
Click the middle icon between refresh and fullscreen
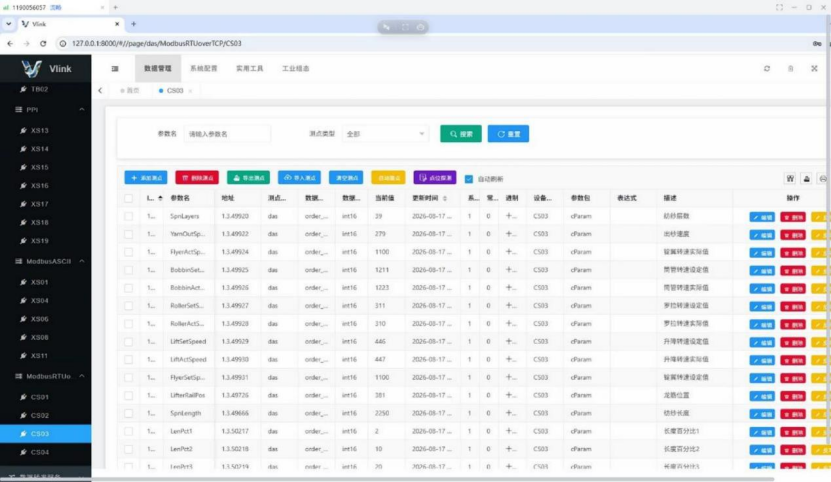pos(791,68)
